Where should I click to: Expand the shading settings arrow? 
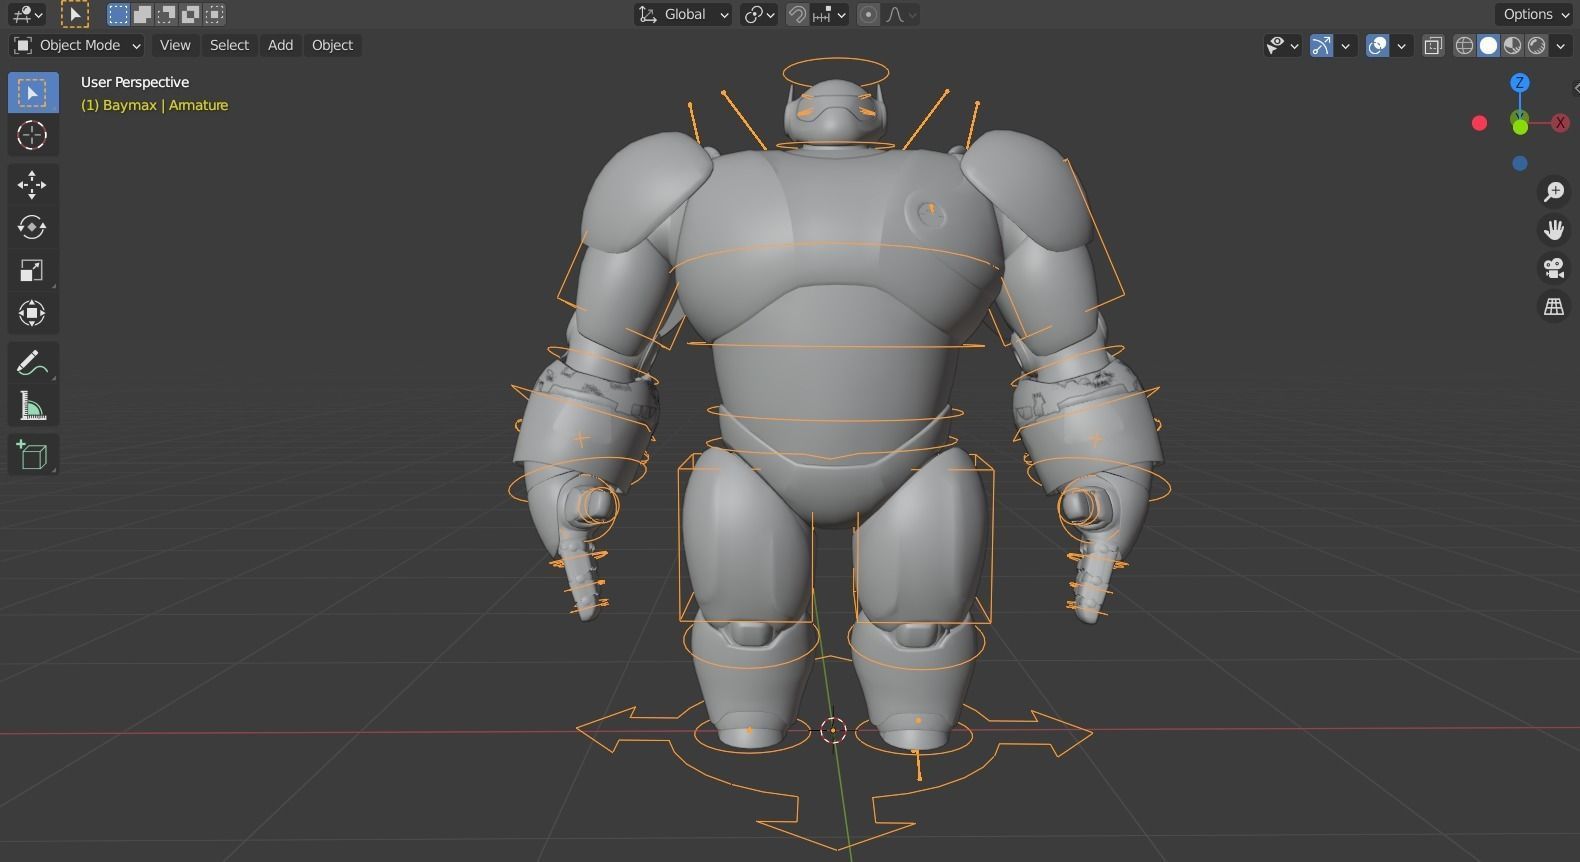1560,45
